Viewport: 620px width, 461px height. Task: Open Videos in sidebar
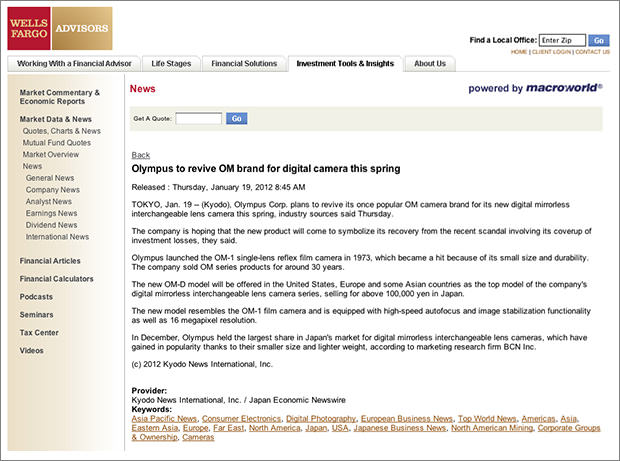pyautogui.click(x=32, y=351)
